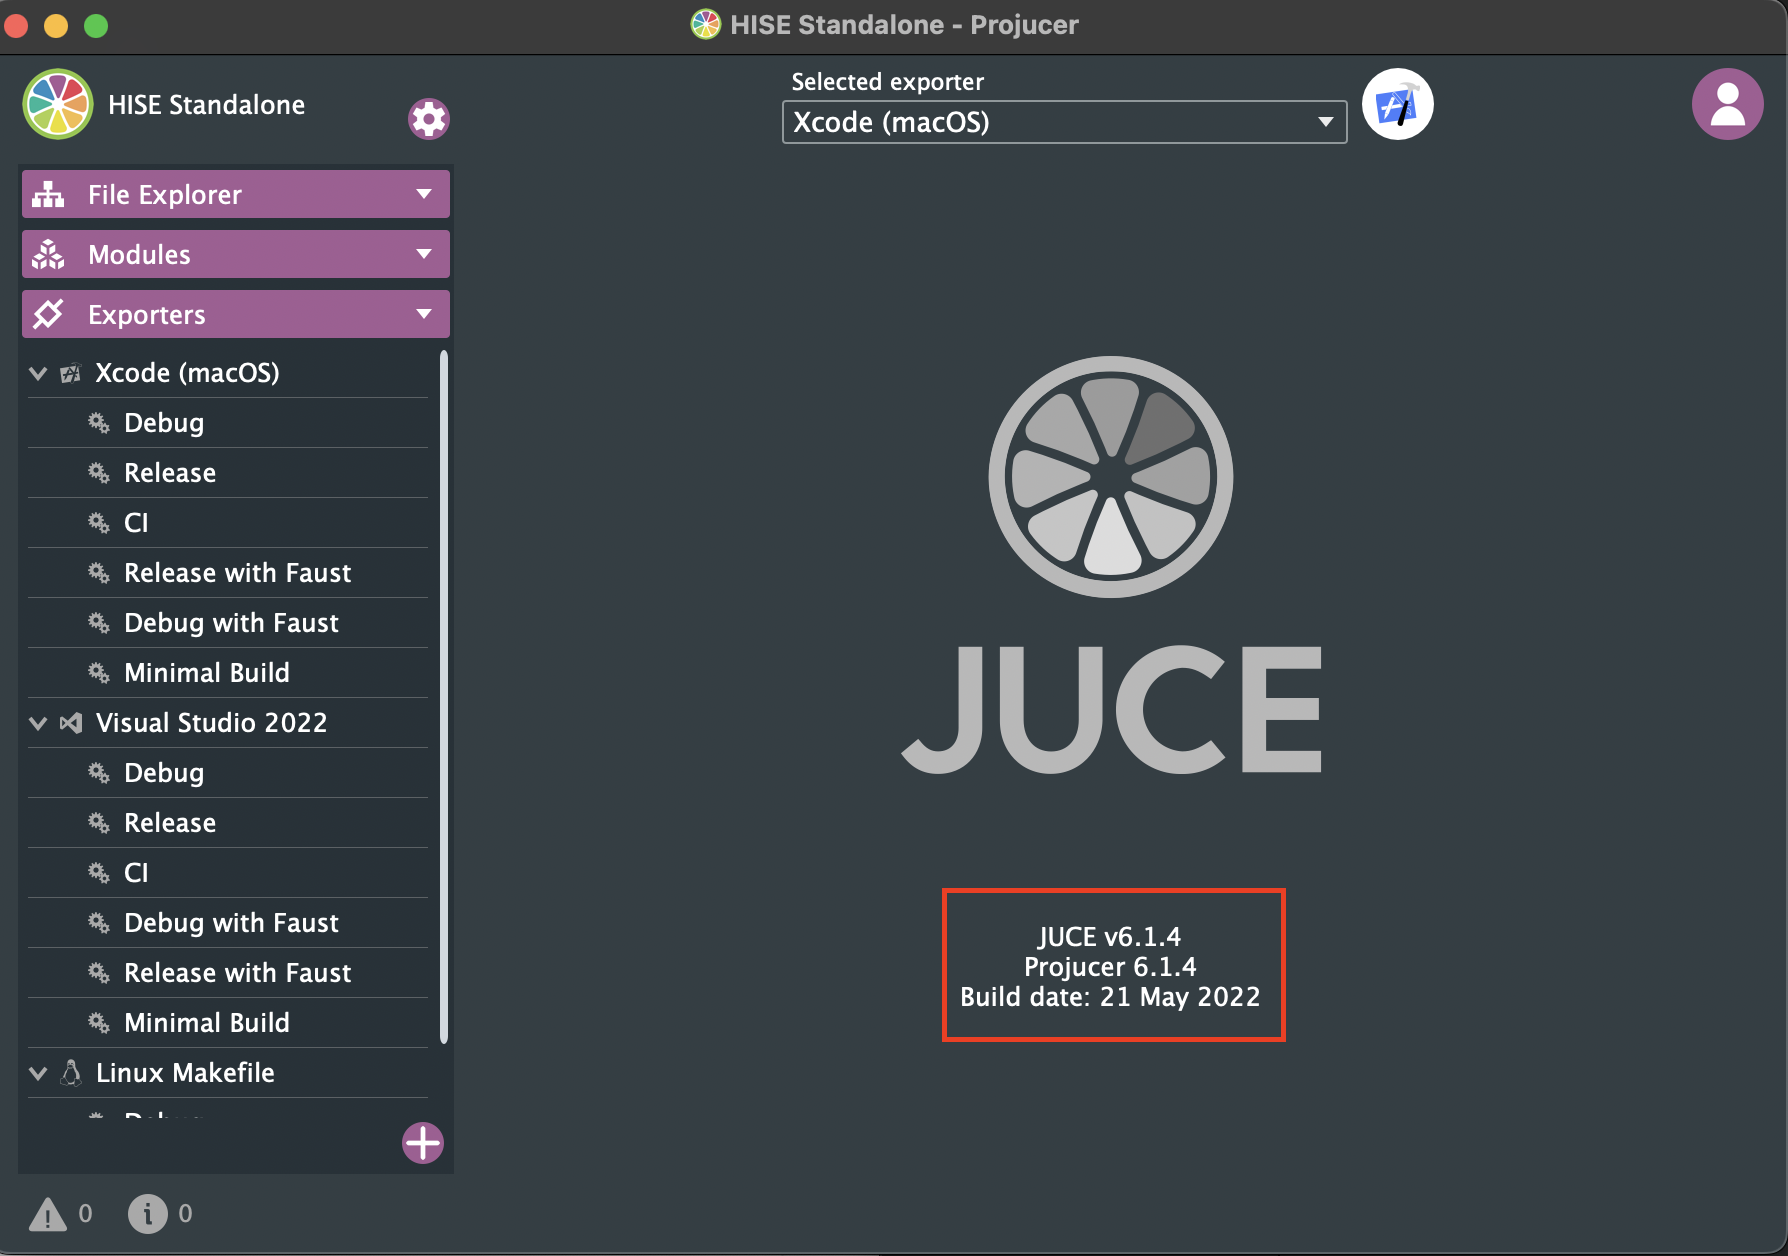Click the JUCE v6.1.4 version text

(1110, 937)
